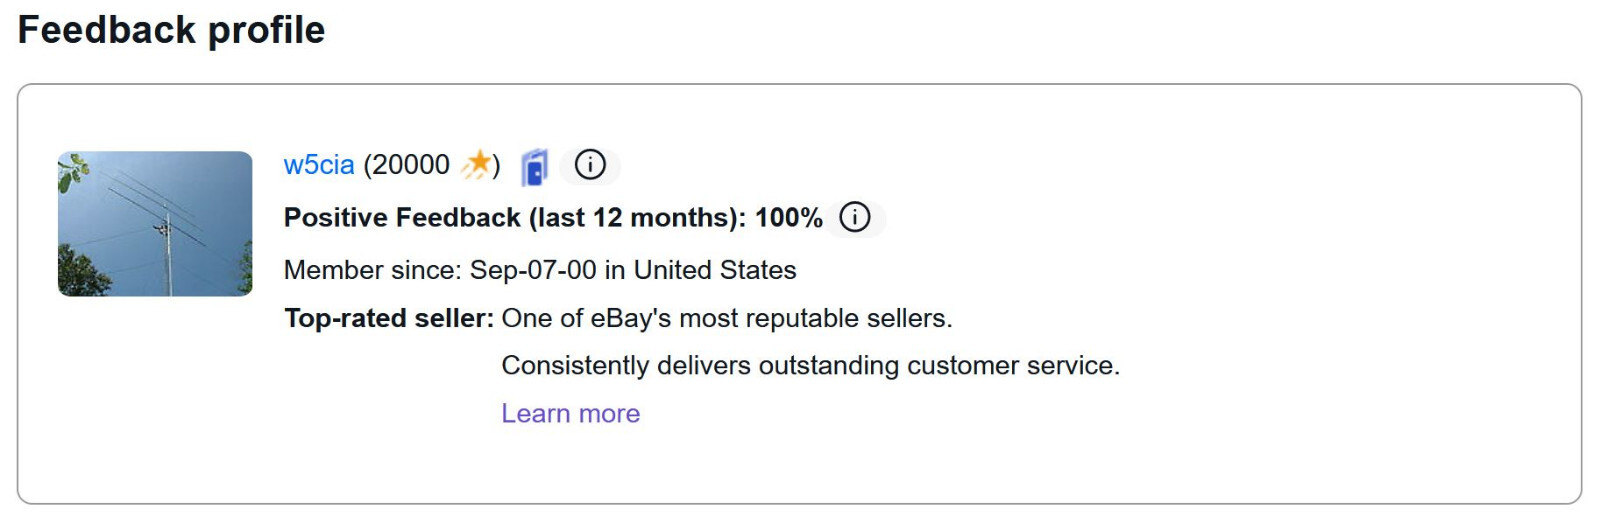Click the blue eBay store door icon
This screenshot has width=1600, height=516.
click(x=535, y=167)
